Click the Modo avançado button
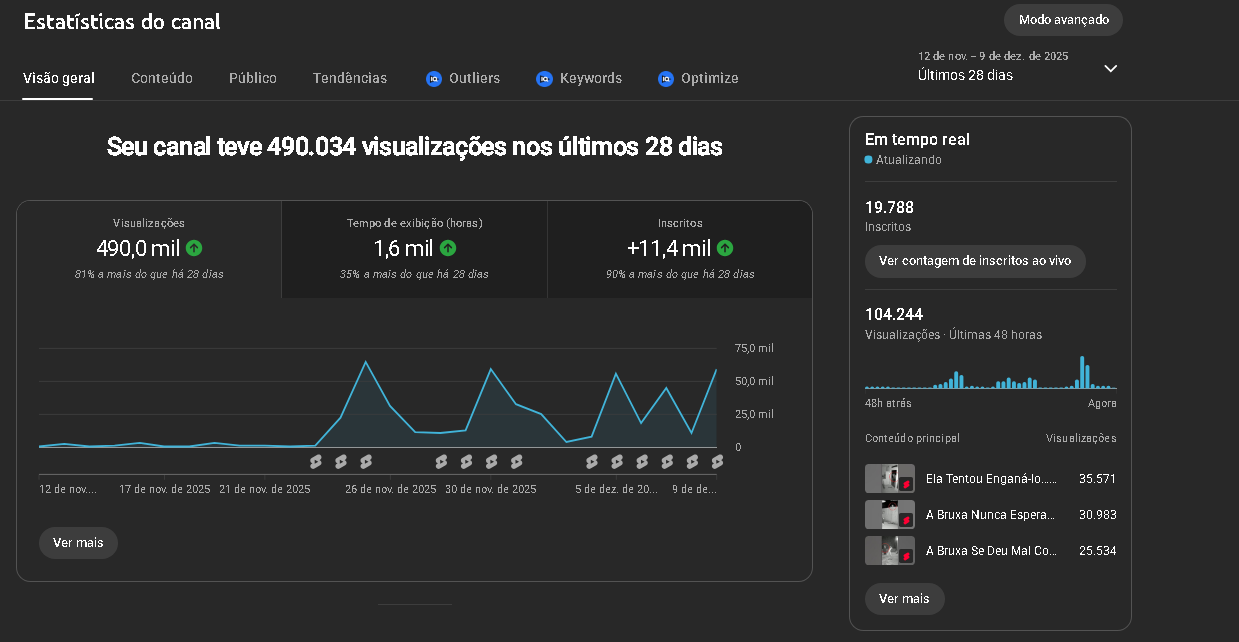This screenshot has height=642, width=1239. [1063, 20]
